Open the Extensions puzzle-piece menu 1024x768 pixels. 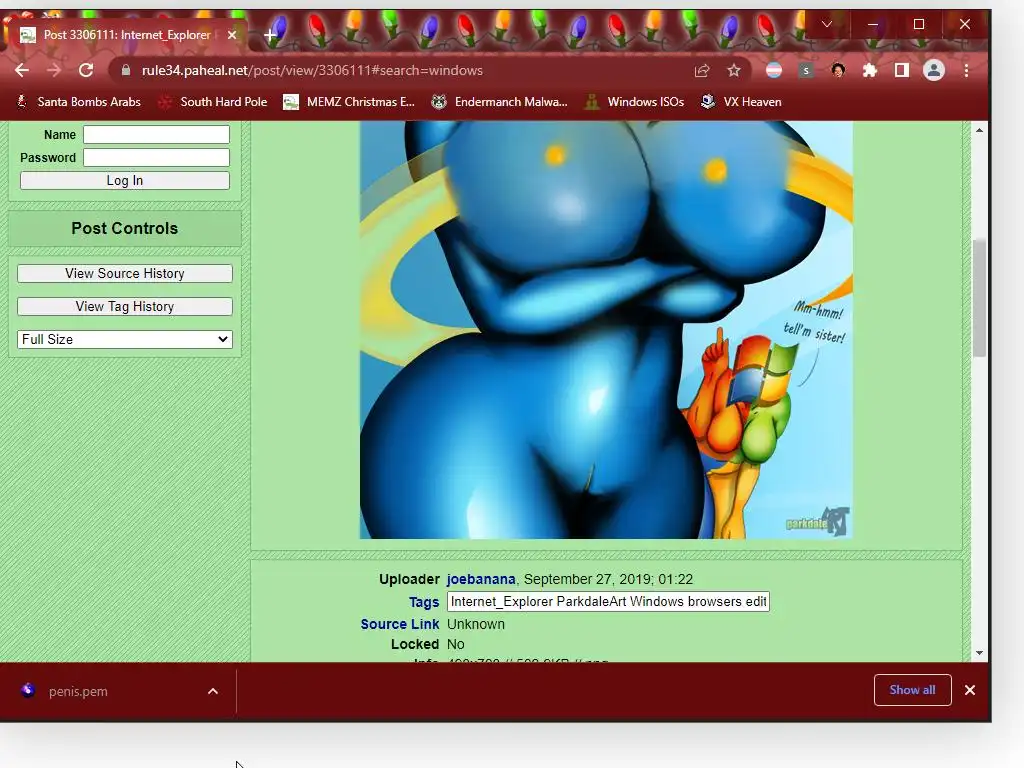coord(870,71)
